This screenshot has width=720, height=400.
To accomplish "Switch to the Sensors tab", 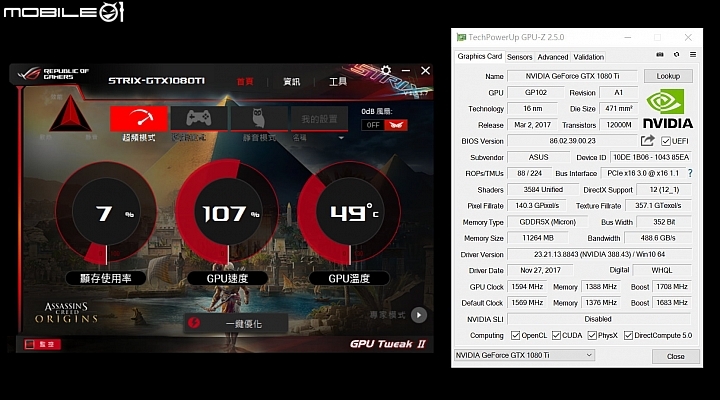I will tap(519, 57).
